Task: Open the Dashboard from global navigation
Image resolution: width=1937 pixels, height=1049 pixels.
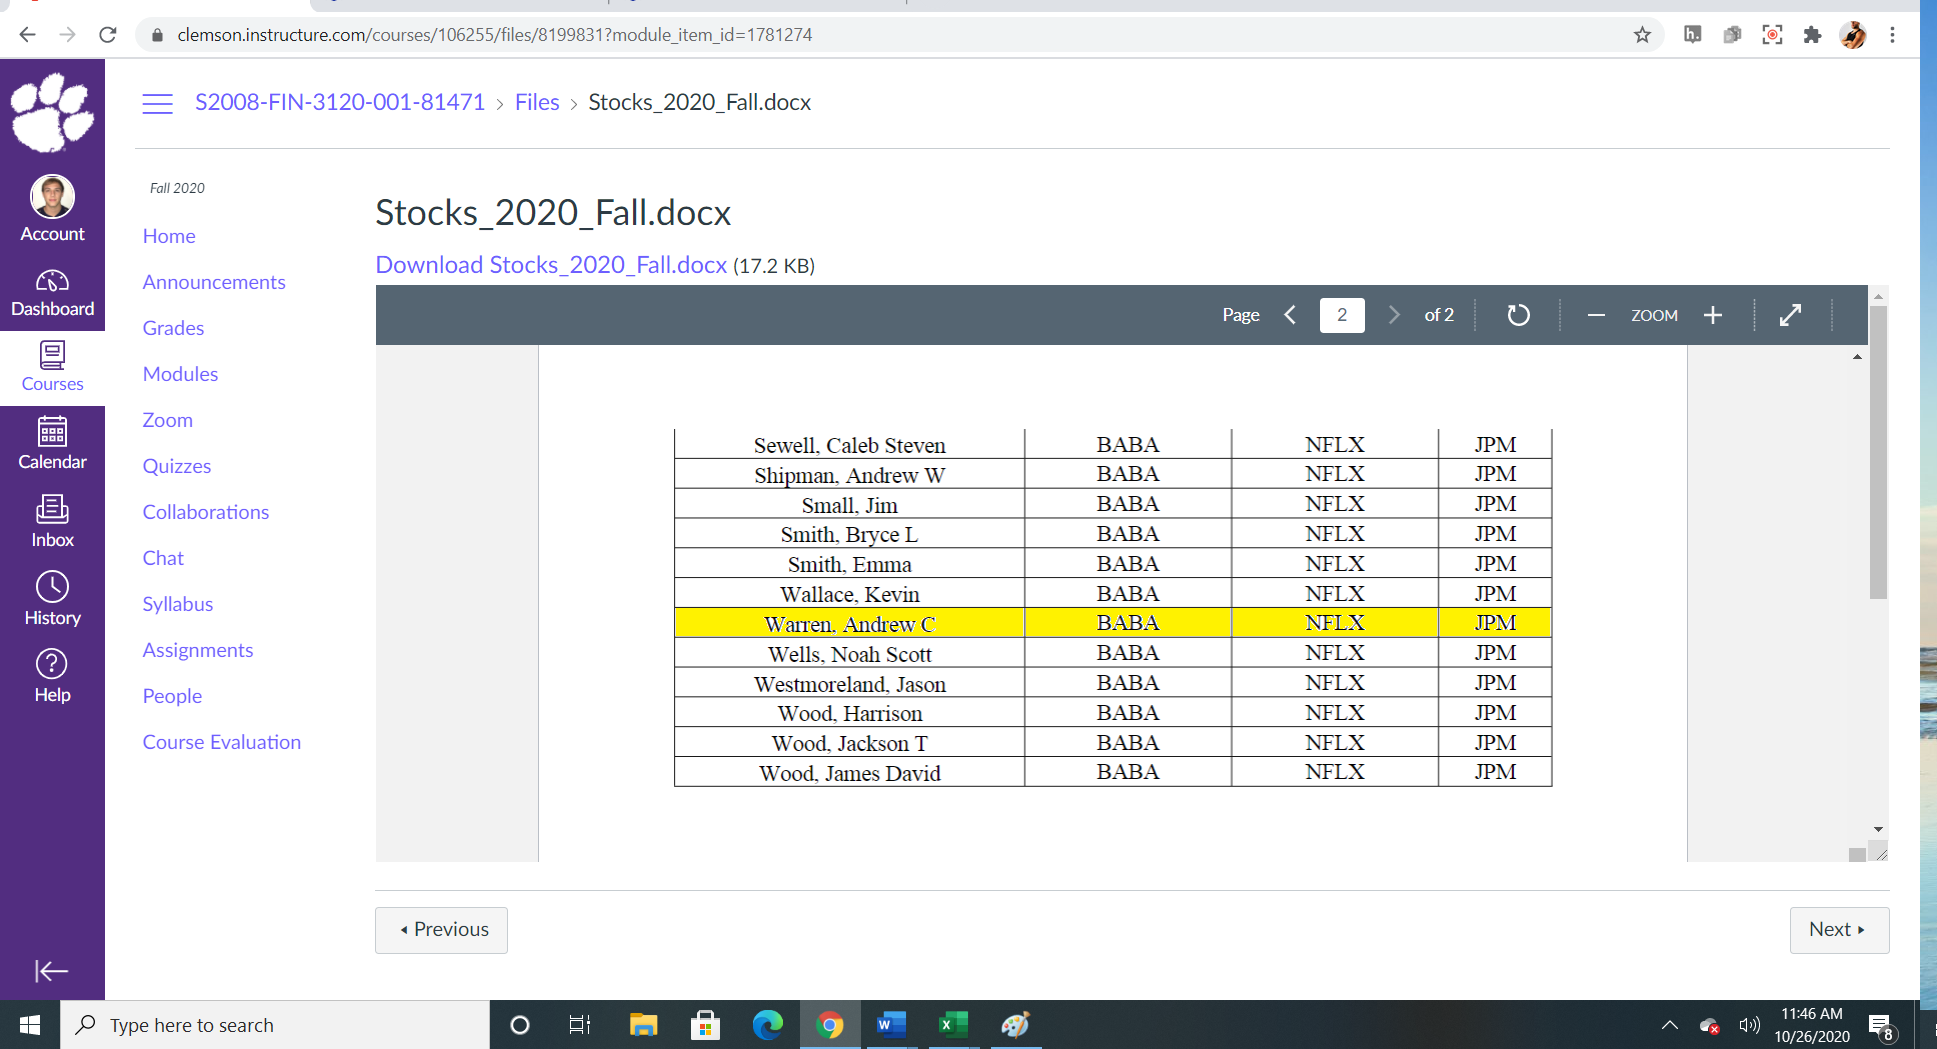Action: tap(52, 293)
